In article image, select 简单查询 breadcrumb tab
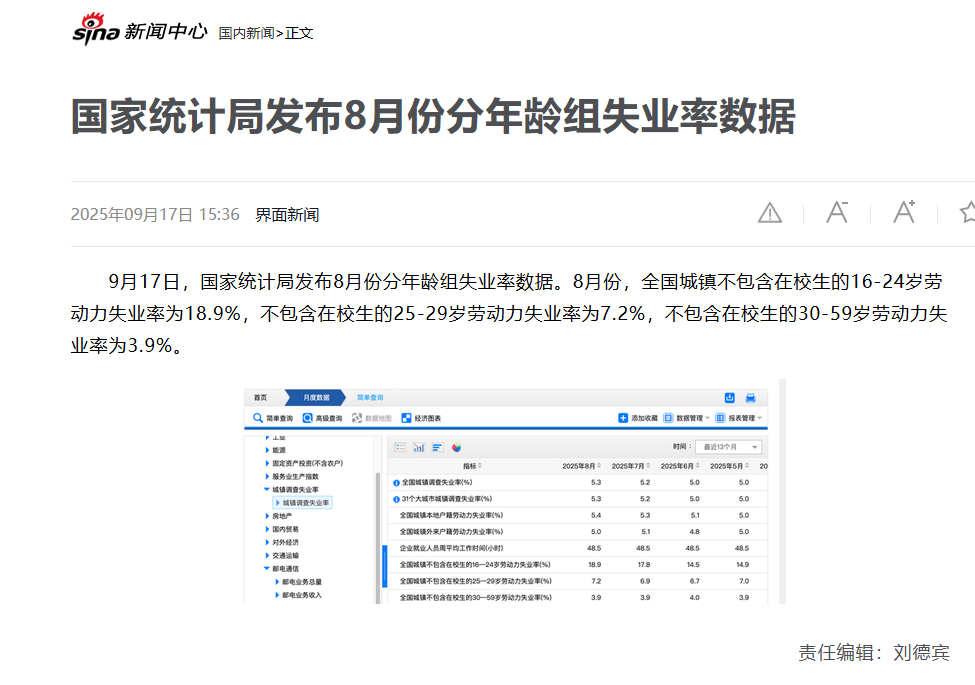This screenshot has width=975, height=685. (370, 397)
